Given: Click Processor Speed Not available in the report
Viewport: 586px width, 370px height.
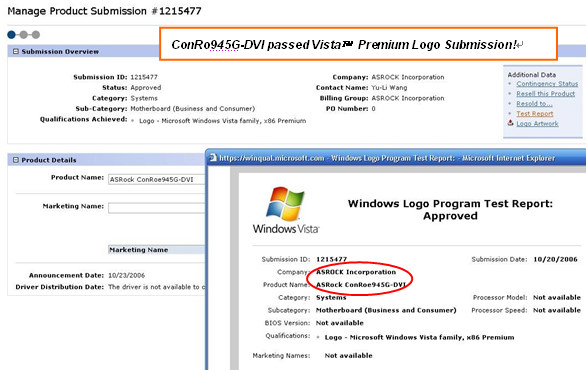Looking at the screenshot, I should [557, 310].
